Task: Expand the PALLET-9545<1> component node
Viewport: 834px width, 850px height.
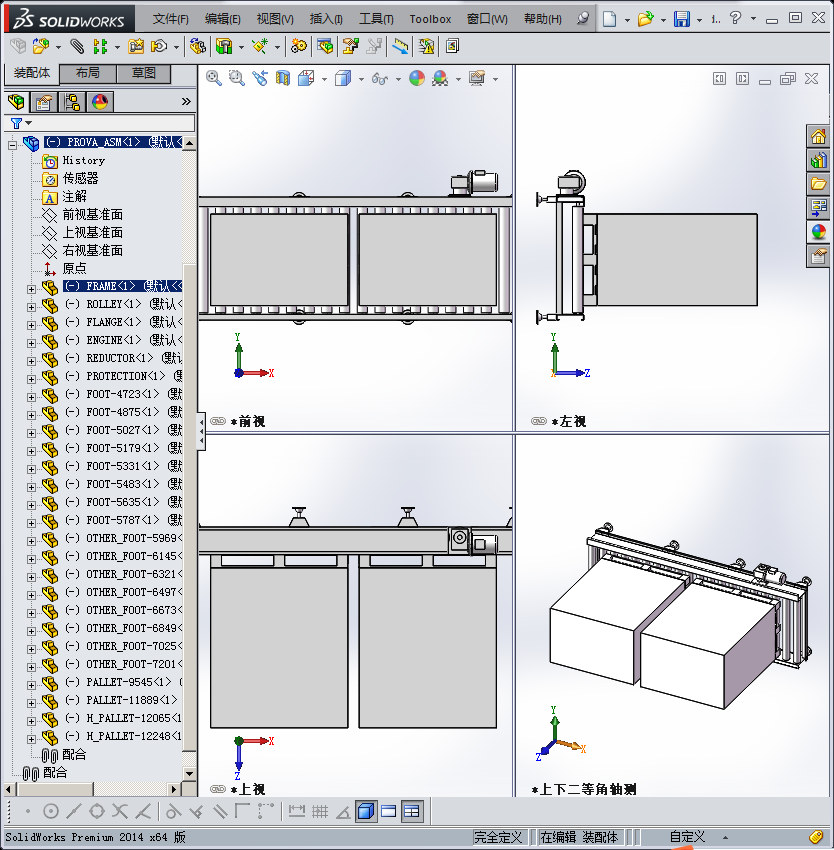Action: coord(31,685)
